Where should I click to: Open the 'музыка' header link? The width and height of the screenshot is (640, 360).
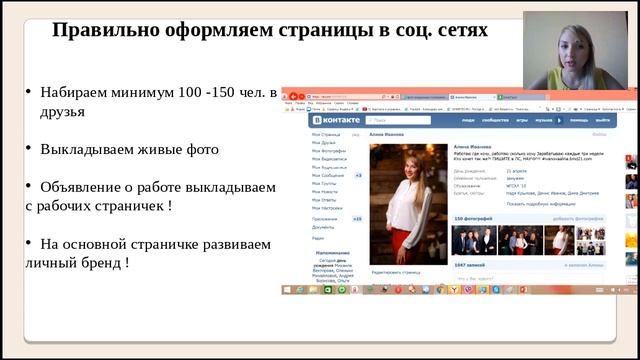click(x=544, y=120)
